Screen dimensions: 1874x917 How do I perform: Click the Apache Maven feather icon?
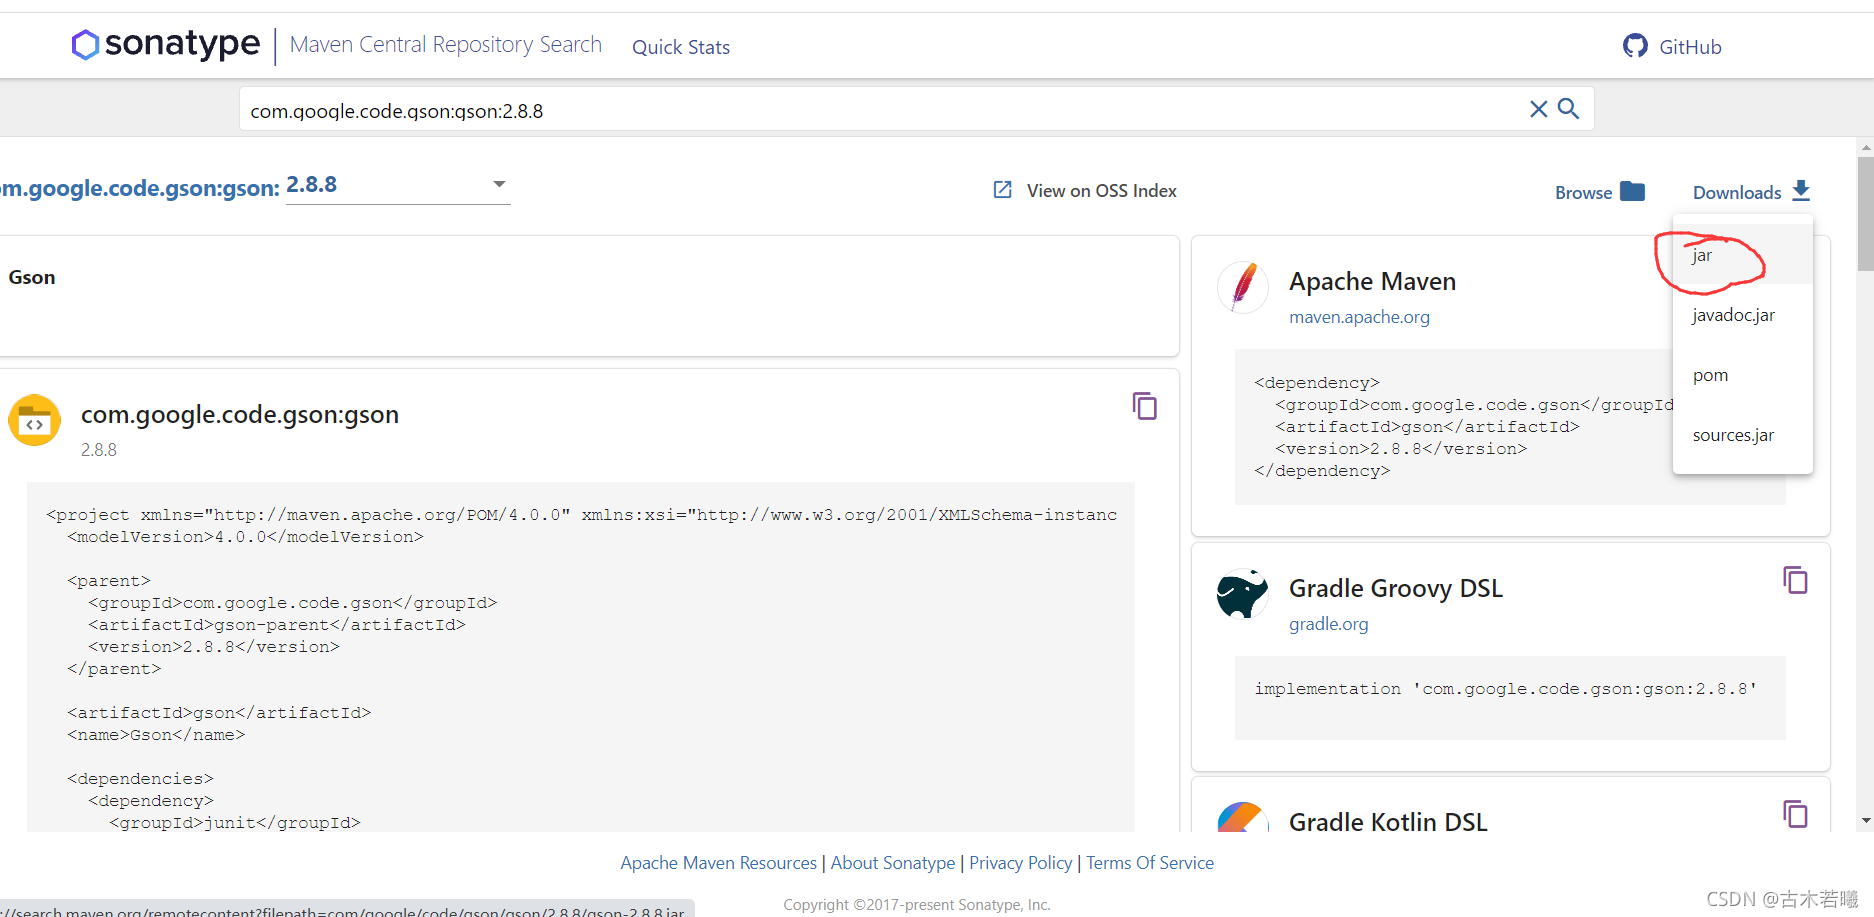point(1242,287)
